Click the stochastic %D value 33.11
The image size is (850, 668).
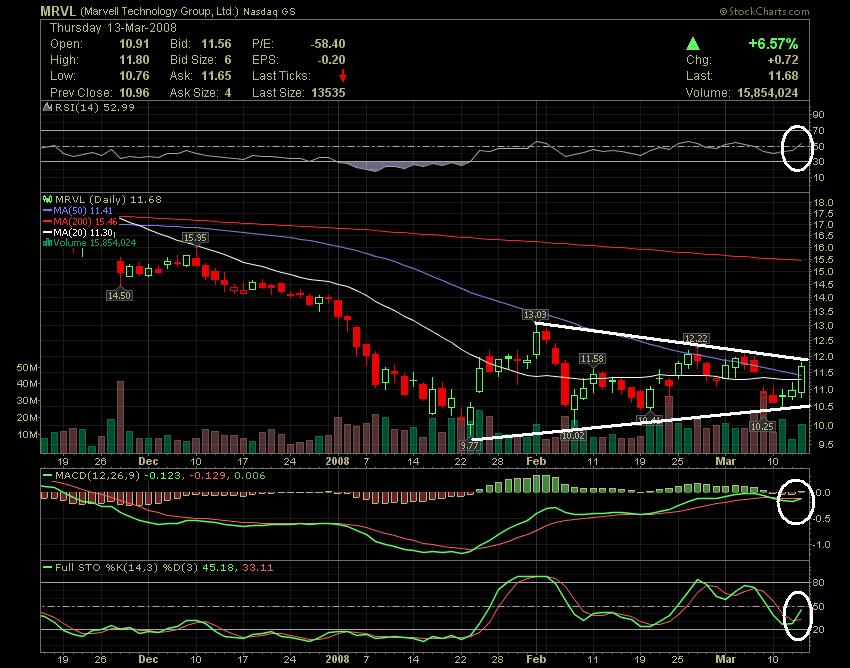(x=257, y=568)
